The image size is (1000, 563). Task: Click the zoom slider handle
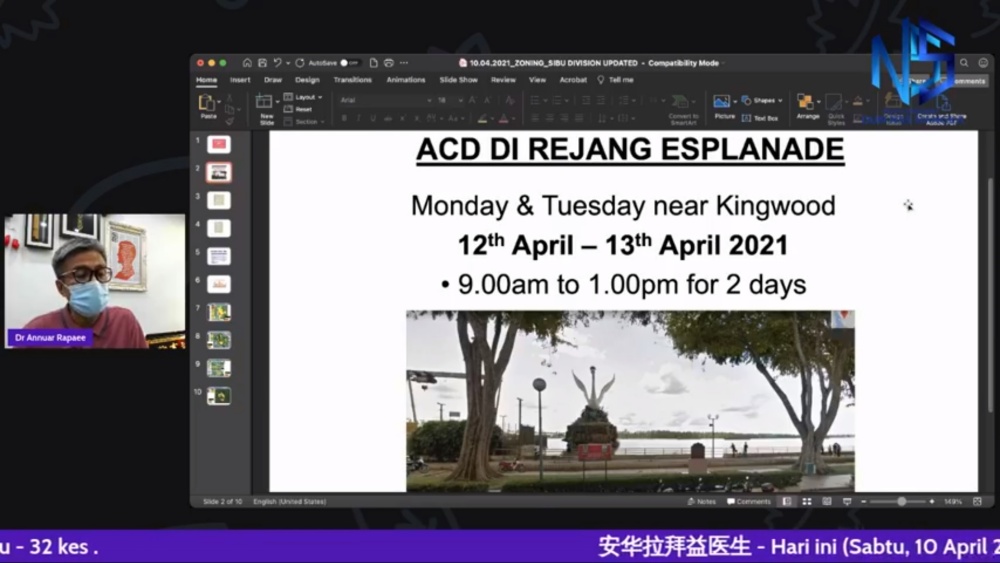point(902,502)
